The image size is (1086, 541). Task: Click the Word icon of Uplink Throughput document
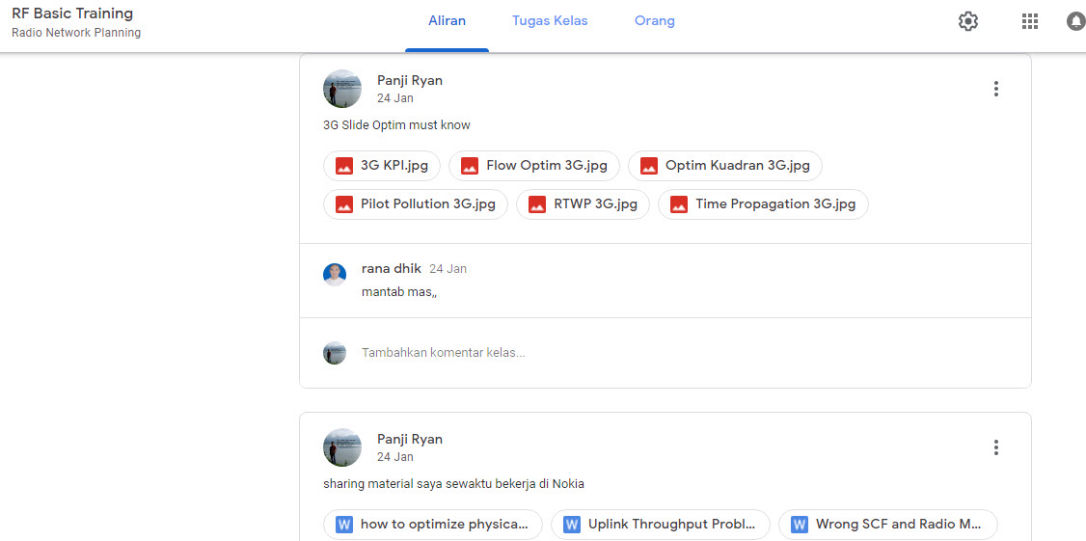pos(572,524)
